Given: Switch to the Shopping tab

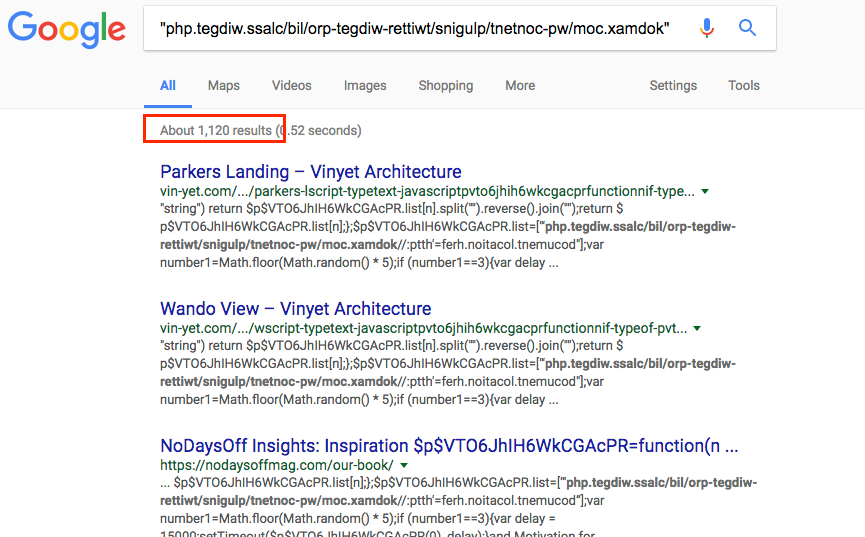Looking at the screenshot, I should (446, 86).
